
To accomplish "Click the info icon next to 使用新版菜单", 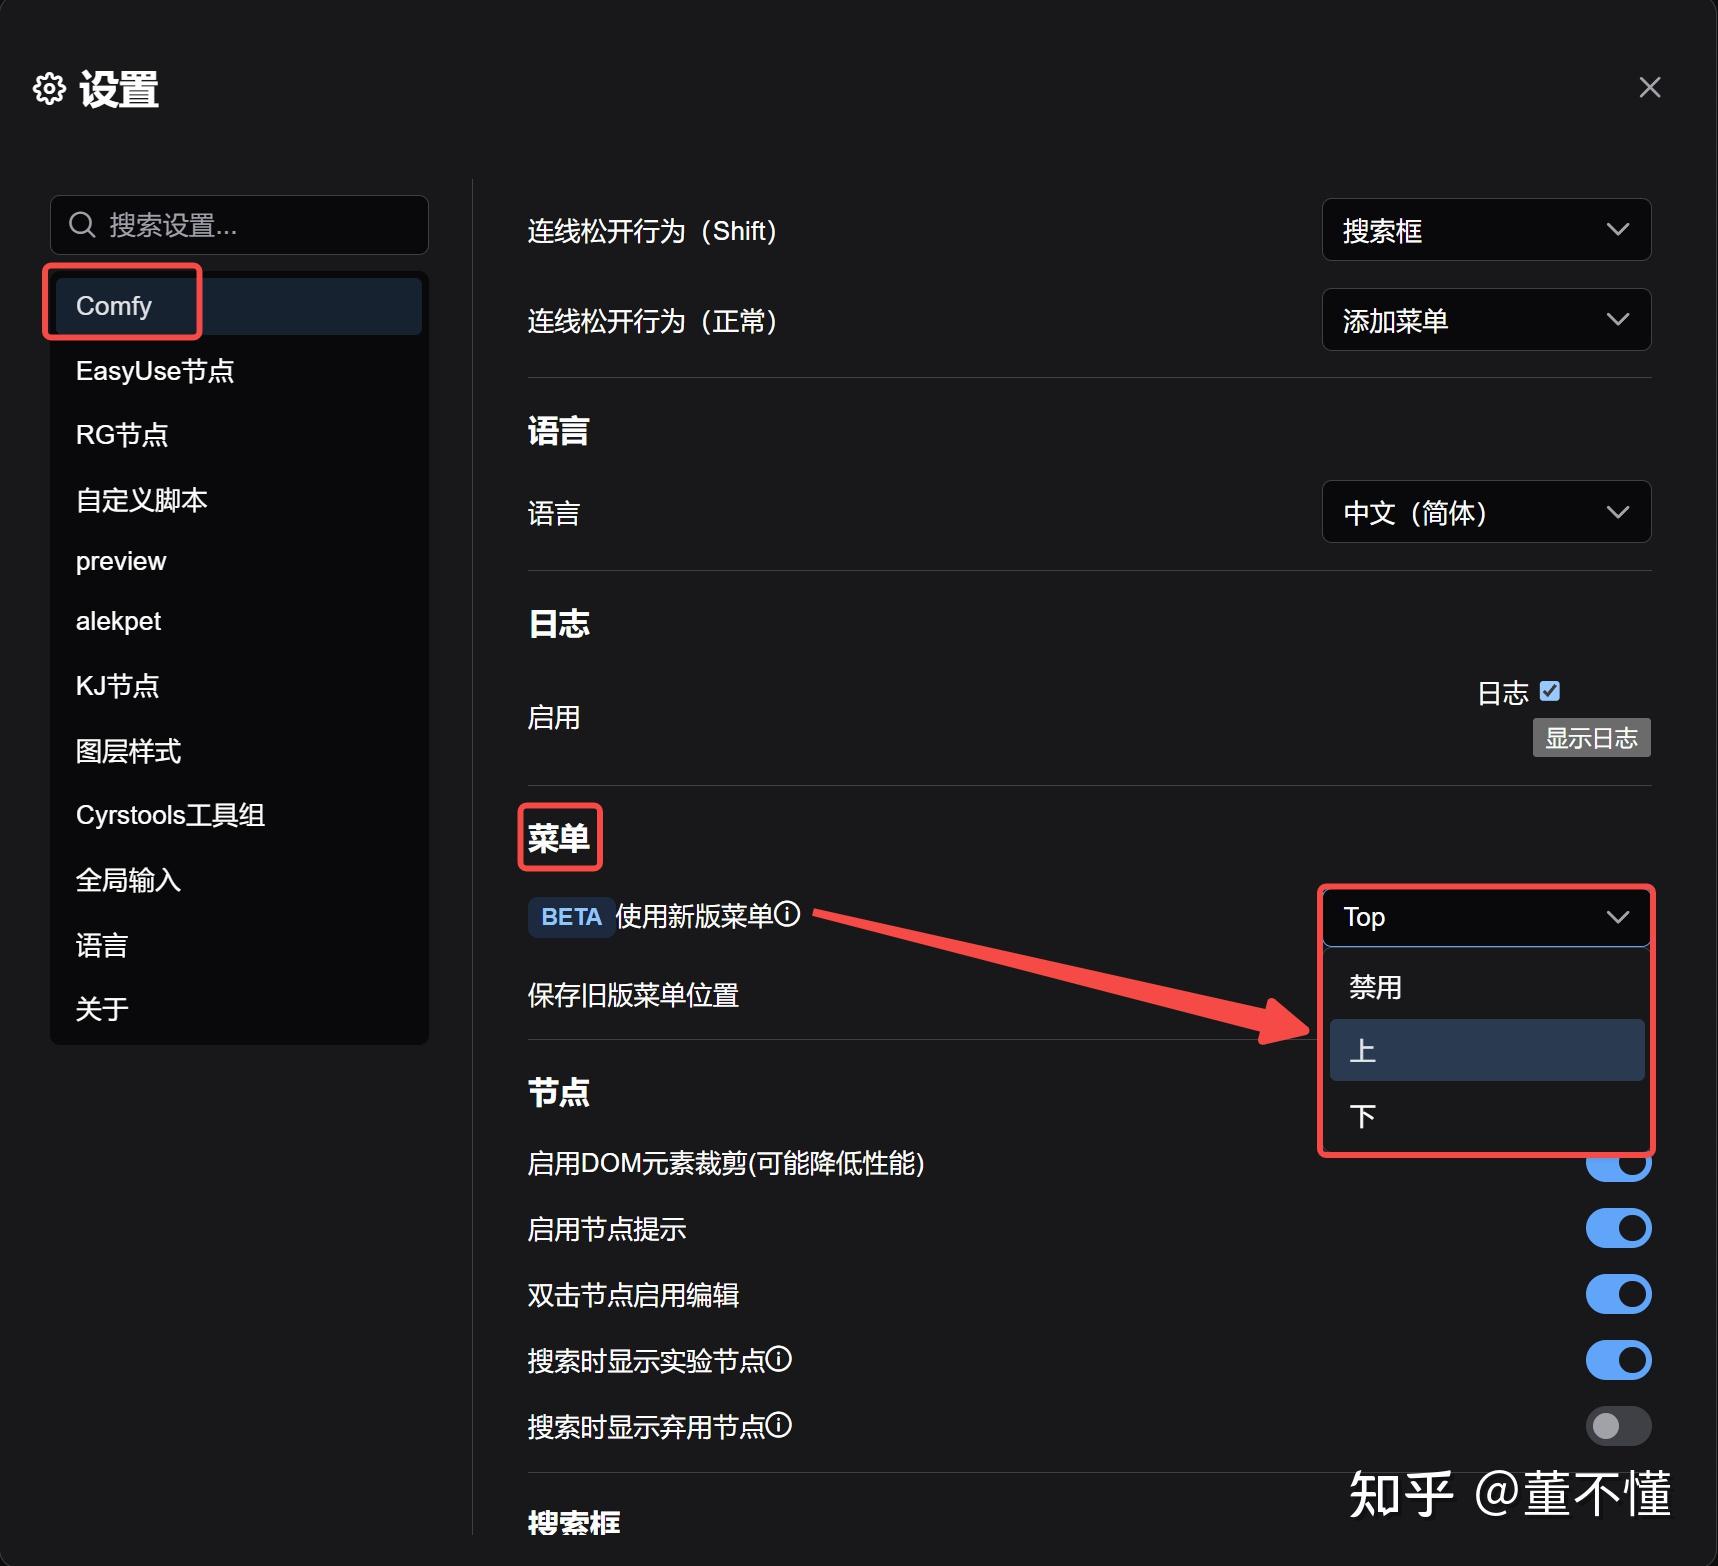I will tap(790, 915).
